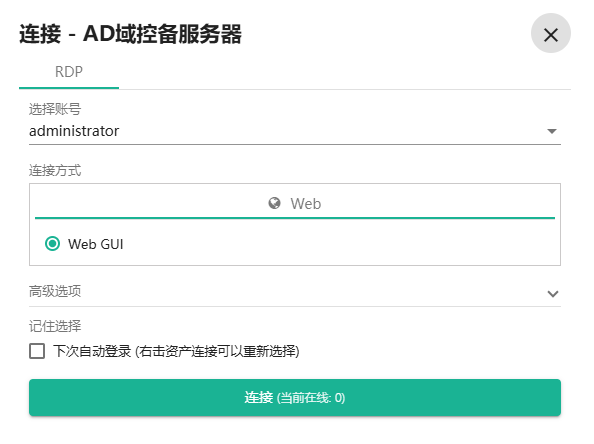Viewport: 594px width, 444px height.
Task: Click the globe icon beside Web
Action: 274,203
